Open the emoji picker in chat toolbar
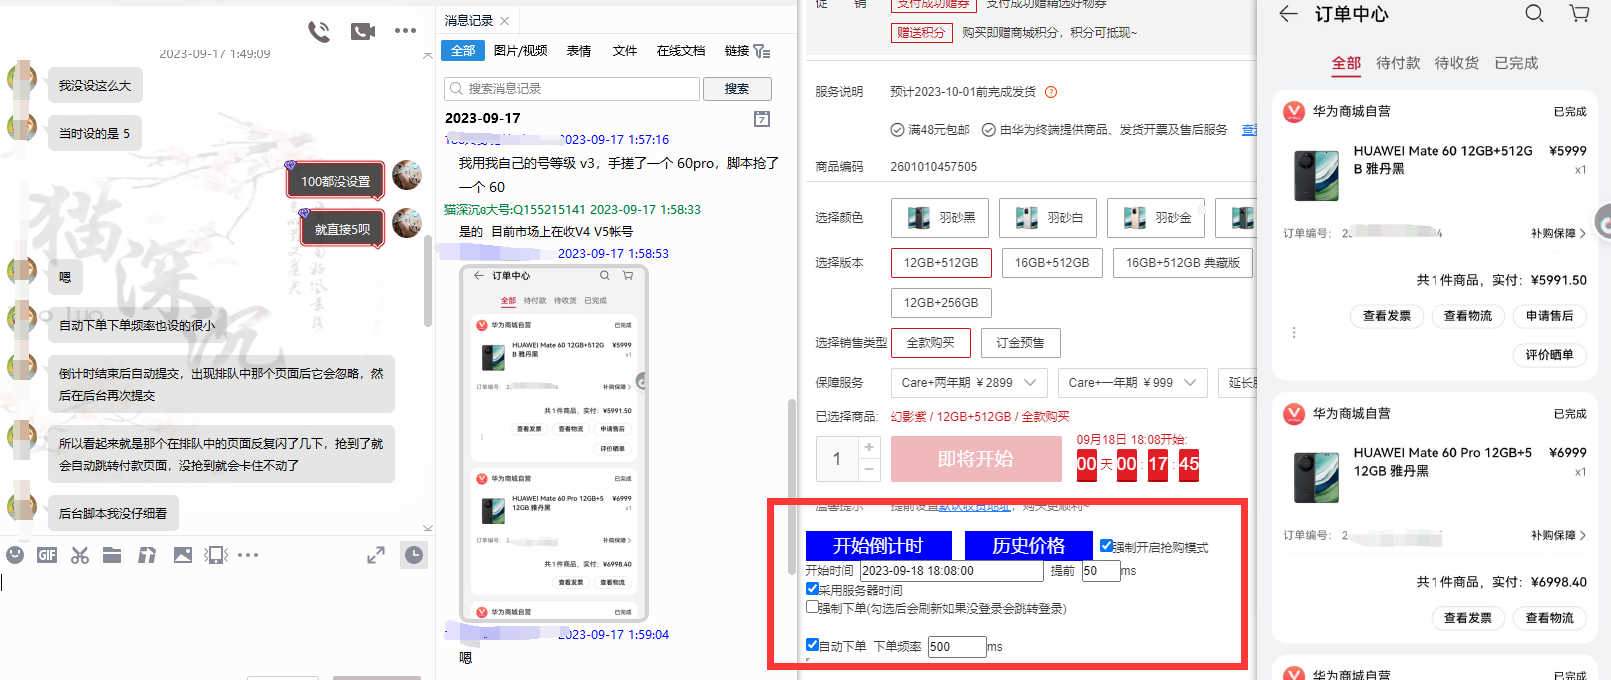Screen dimensions: 1611x680 [15, 555]
